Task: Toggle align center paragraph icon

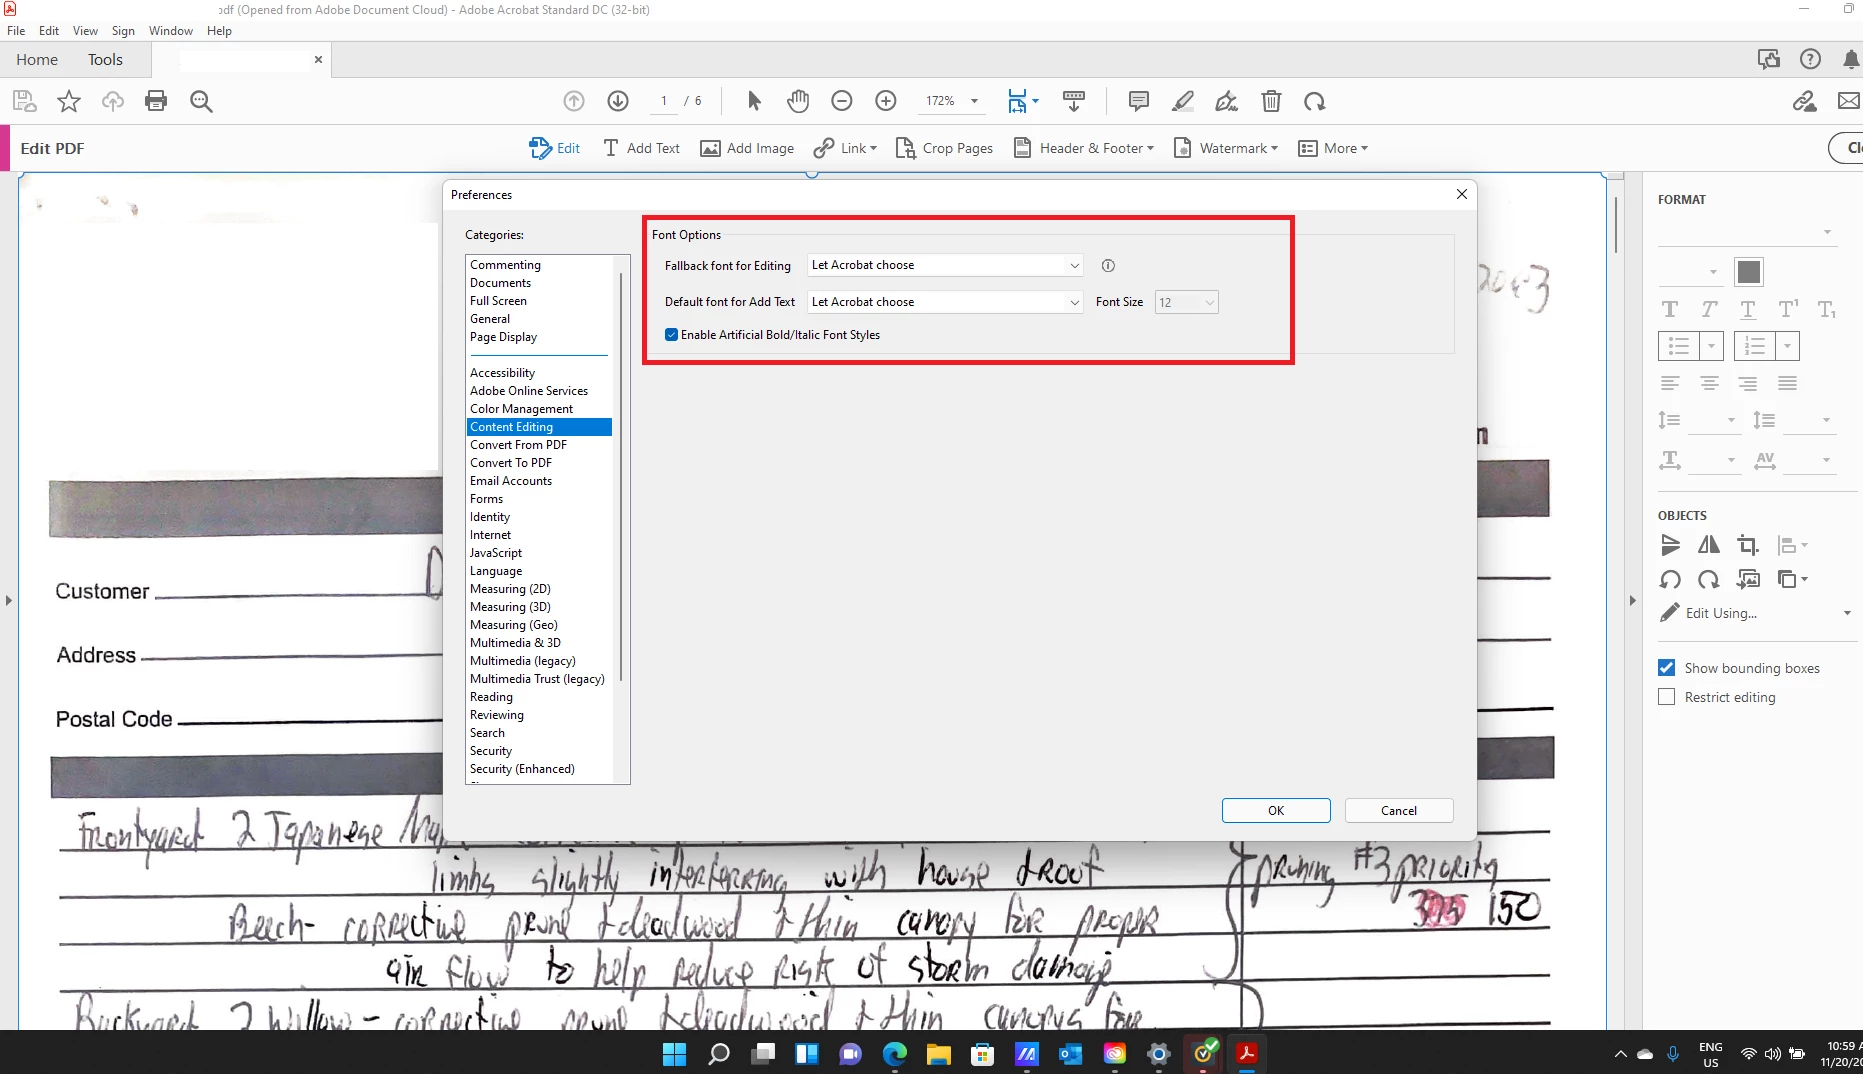Action: (x=1709, y=384)
